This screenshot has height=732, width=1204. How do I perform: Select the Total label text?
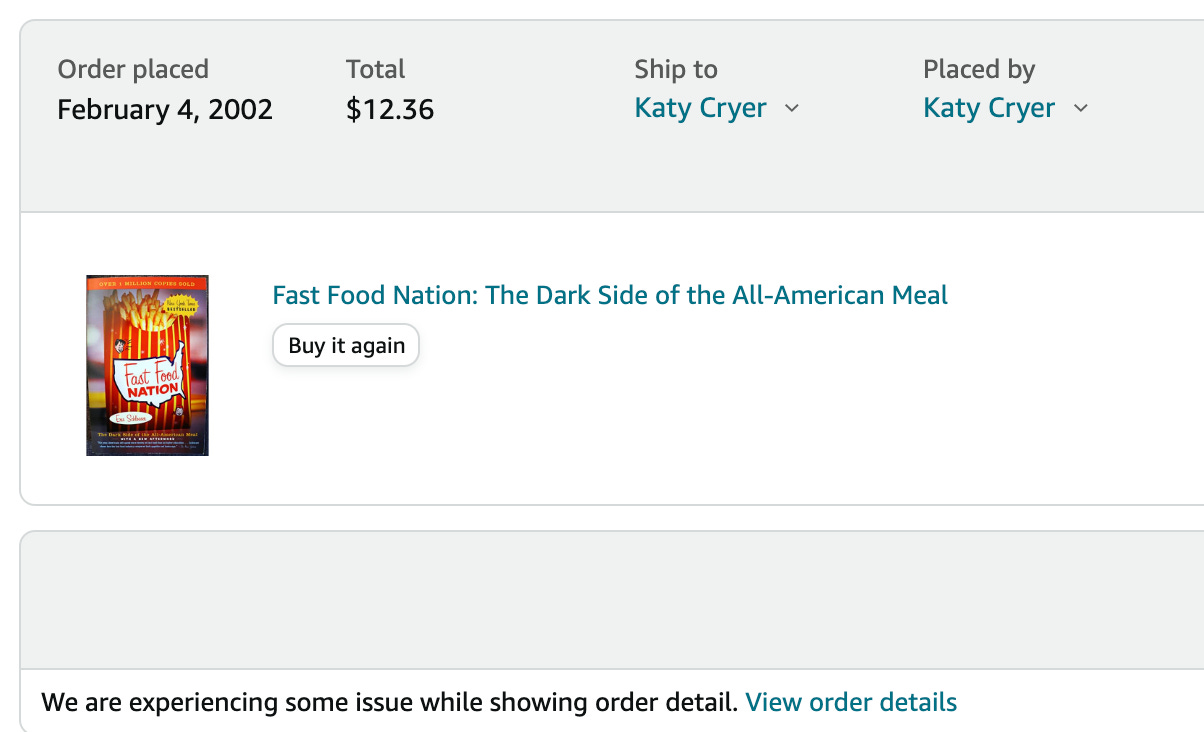[x=375, y=69]
